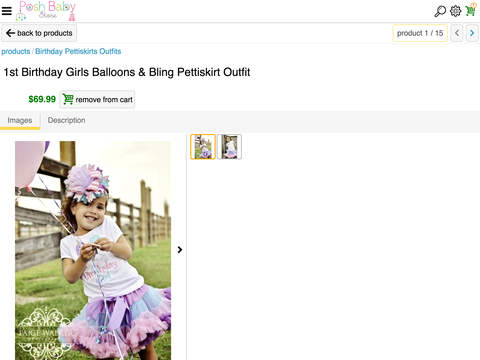Open the shopping cart icon
480x360 pixels.
click(471, 10)
